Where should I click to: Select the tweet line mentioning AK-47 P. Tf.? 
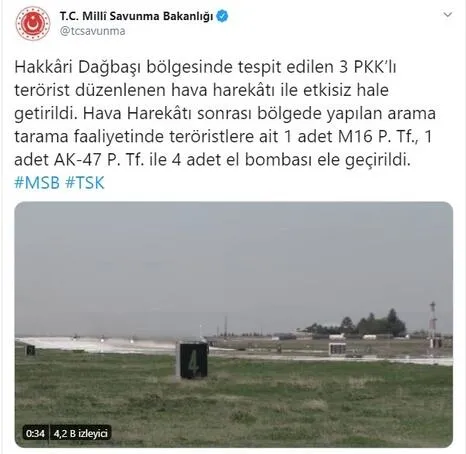point(212,160)
